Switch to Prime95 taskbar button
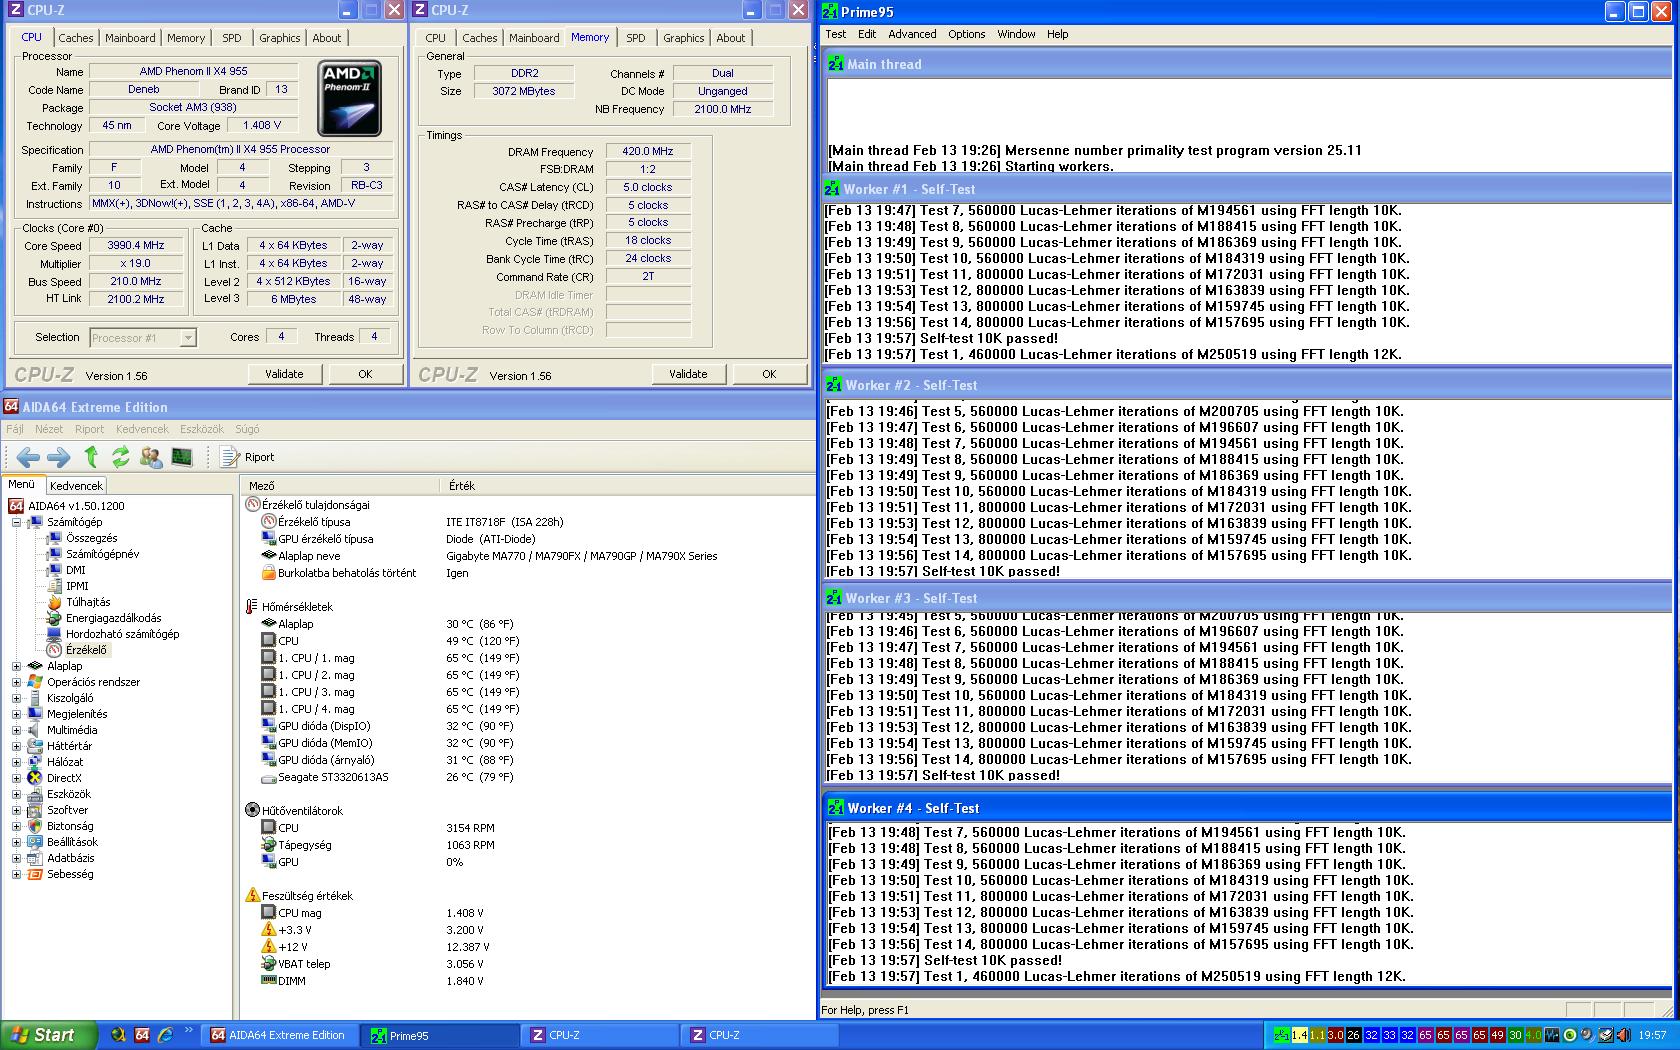Viewport: 1680px width, 1050px height. pos(440,1035)
